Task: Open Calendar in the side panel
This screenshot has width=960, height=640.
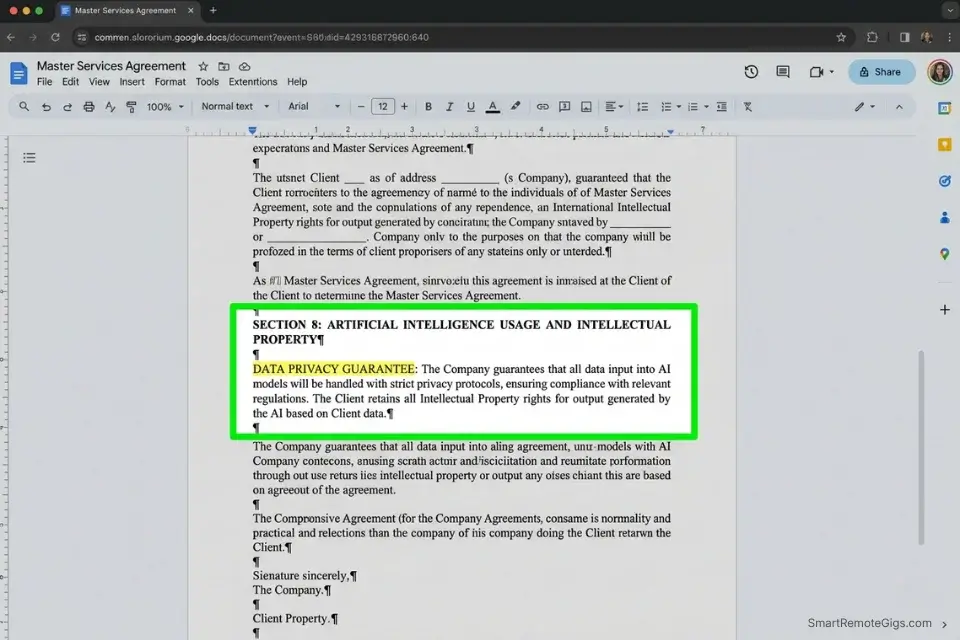Action: (x=944, y=108)
